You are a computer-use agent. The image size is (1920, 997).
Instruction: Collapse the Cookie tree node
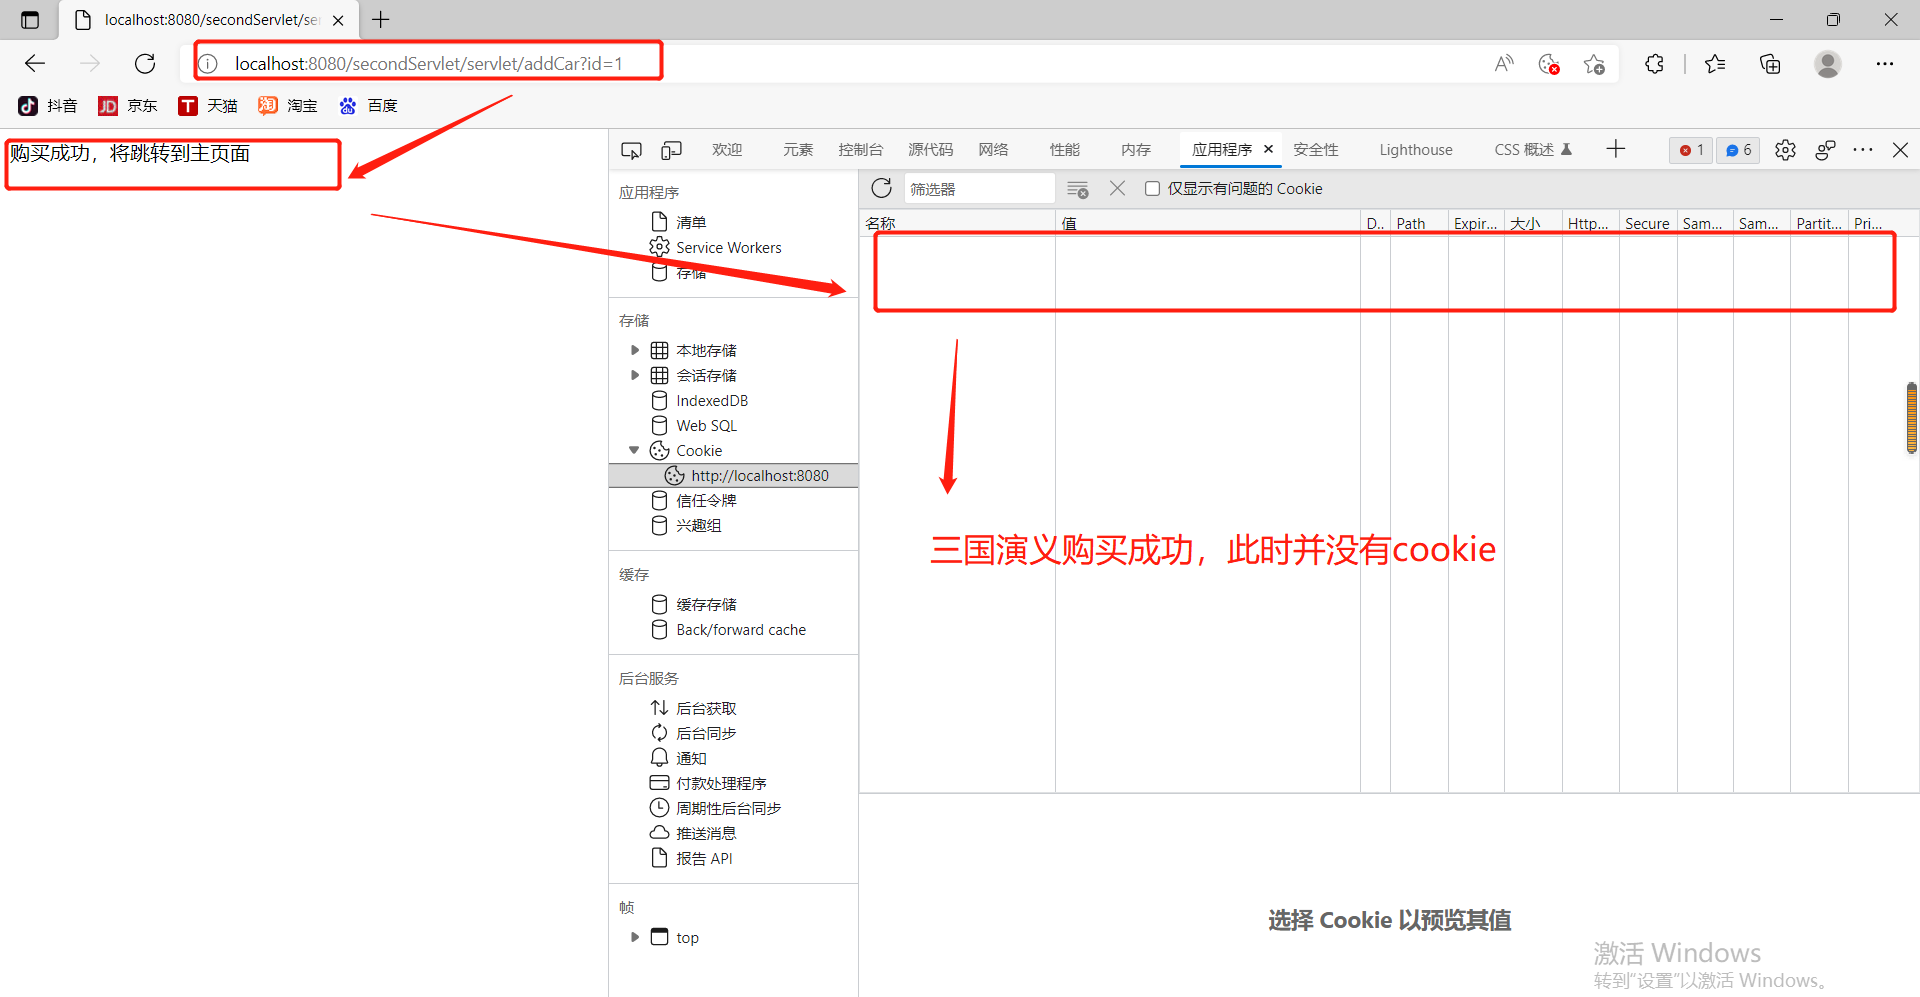coord(634,450)
